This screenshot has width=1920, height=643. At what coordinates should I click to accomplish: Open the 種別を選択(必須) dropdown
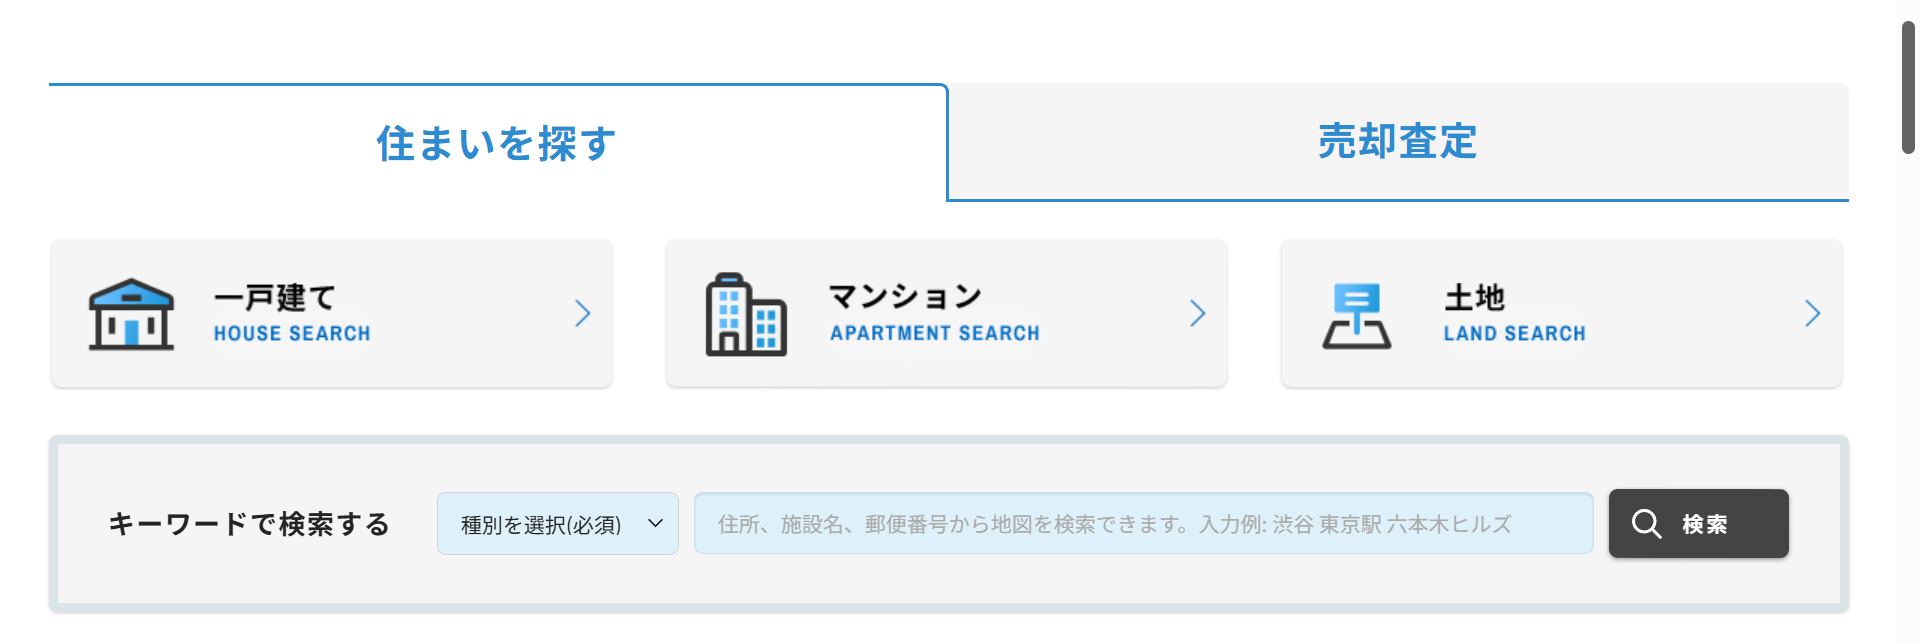point(541,524)
